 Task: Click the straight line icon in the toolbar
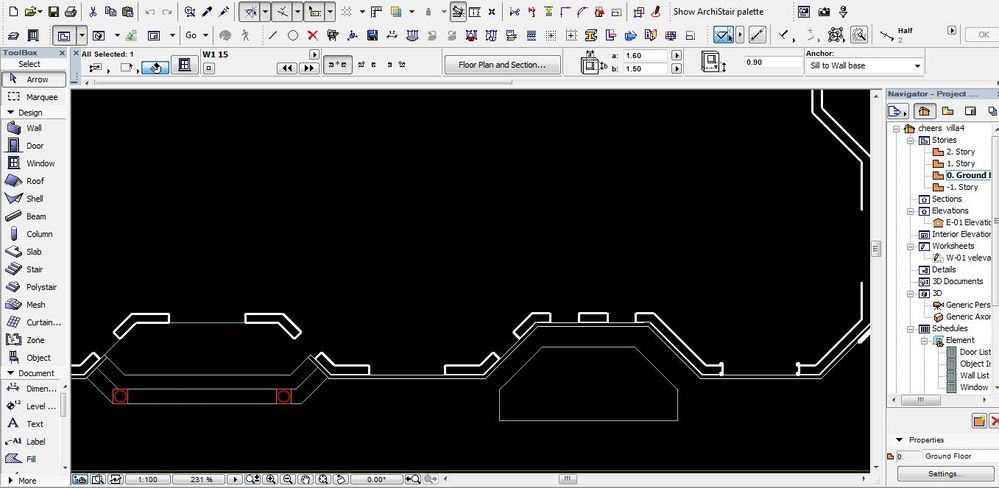point(273,35)
